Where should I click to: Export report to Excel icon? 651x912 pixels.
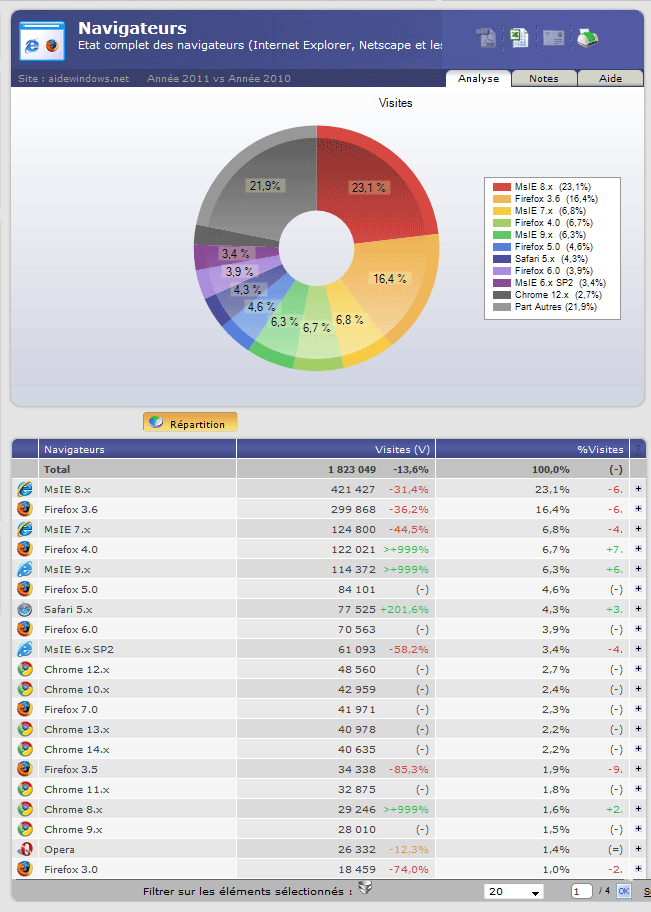pos(519,38)
